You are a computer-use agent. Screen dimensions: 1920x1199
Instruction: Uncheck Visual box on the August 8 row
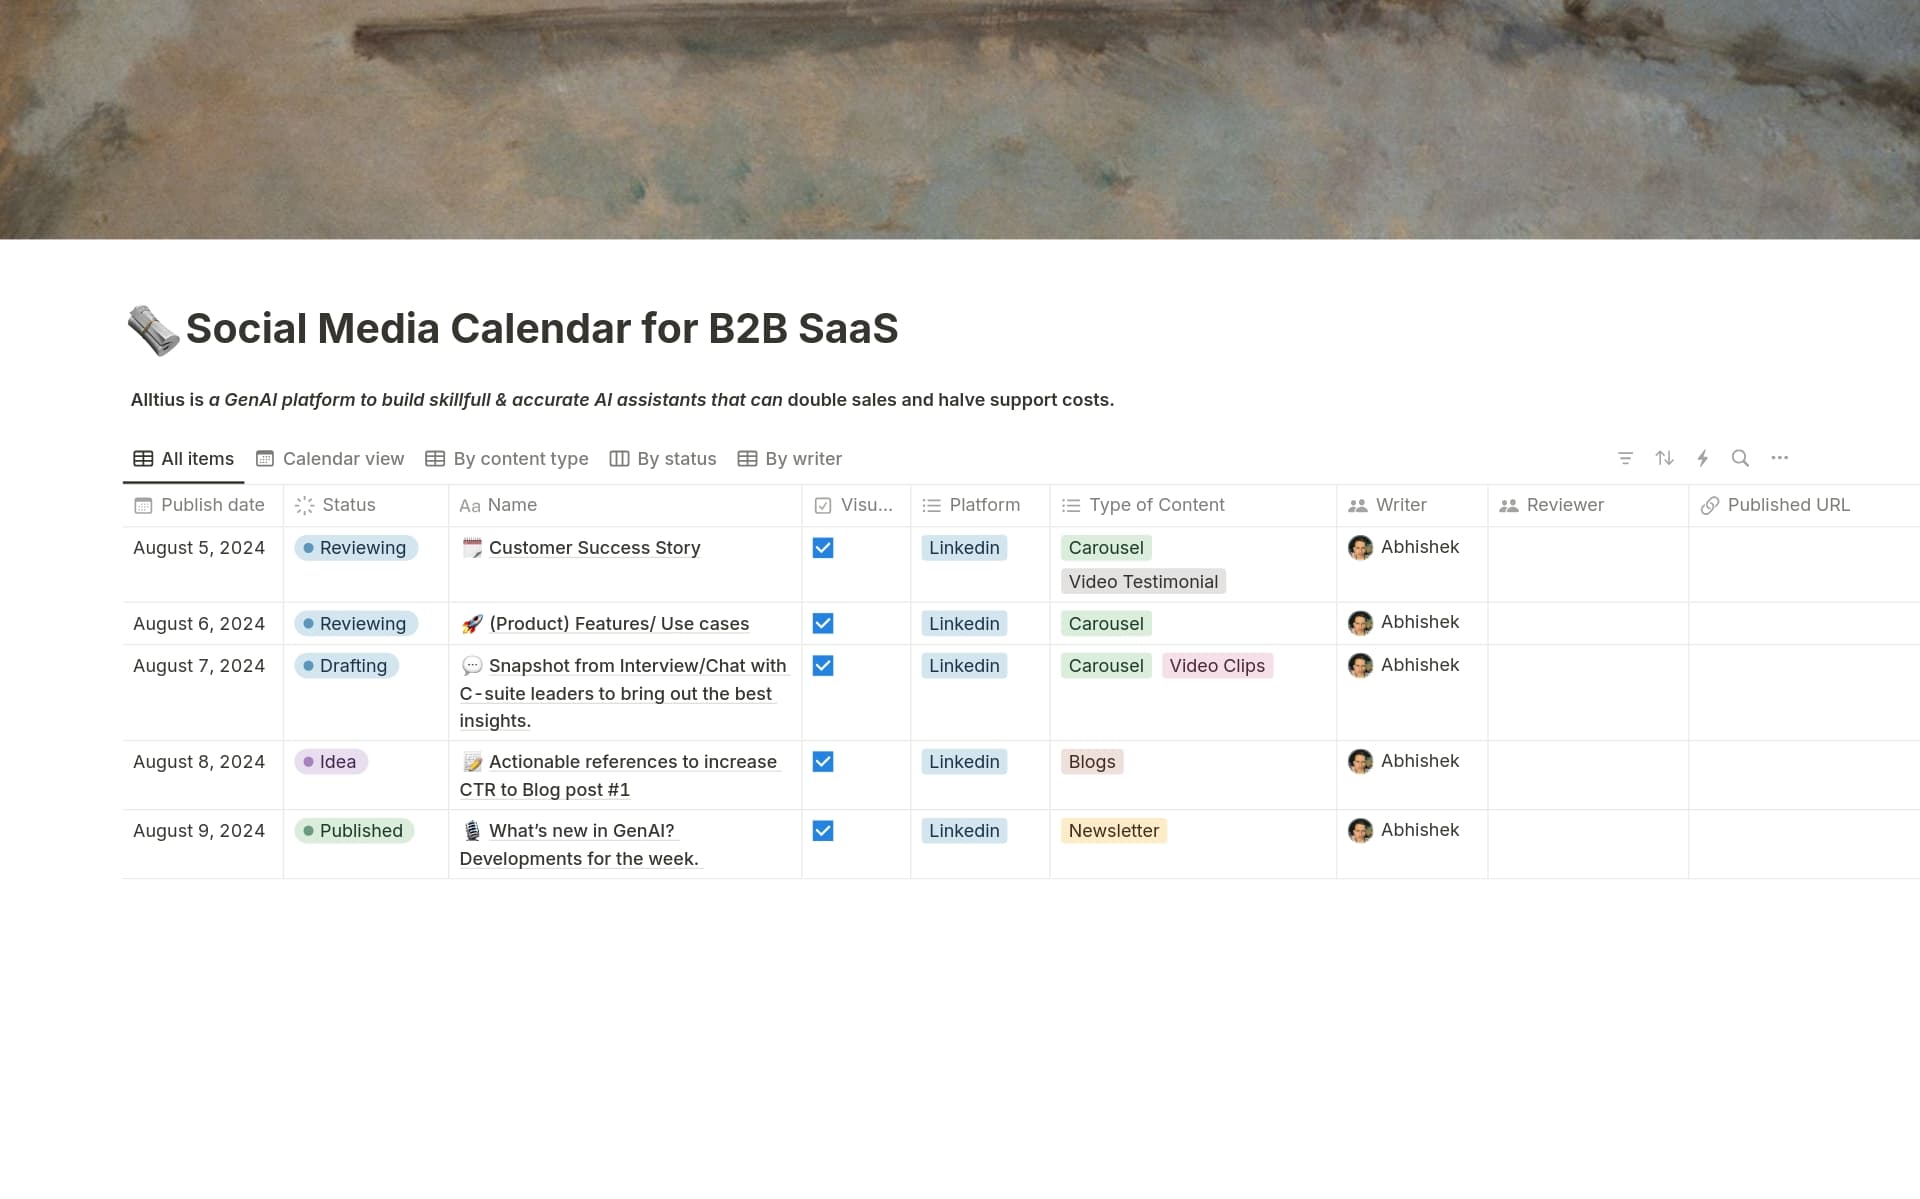pos(823,761)
